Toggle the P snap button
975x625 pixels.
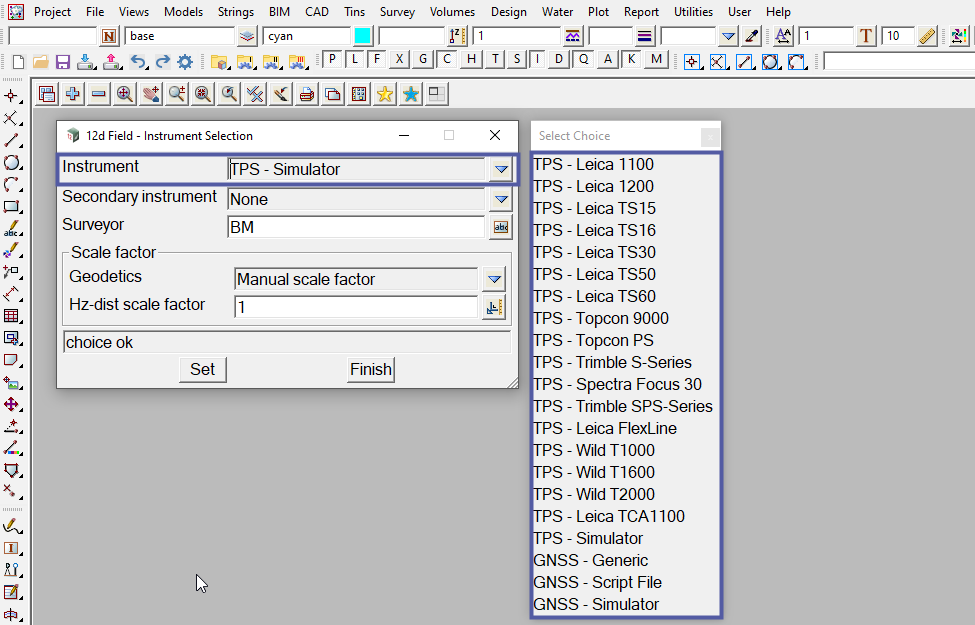point(332,60)
